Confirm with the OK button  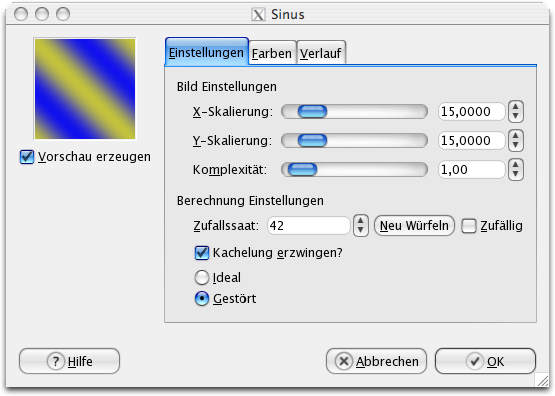[485, 361]
